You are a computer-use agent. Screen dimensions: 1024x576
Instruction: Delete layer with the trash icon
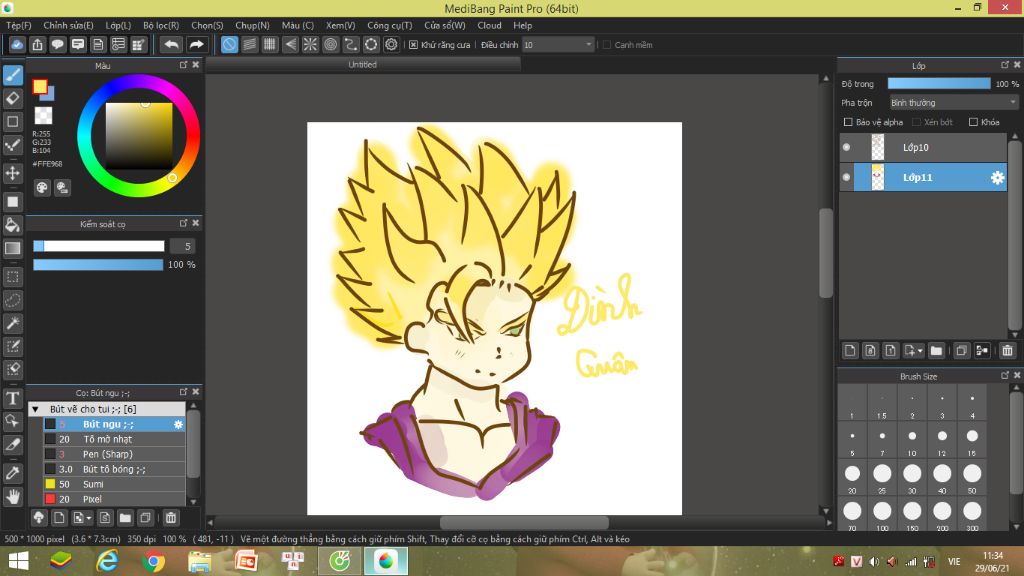[x=1007, y=351]
